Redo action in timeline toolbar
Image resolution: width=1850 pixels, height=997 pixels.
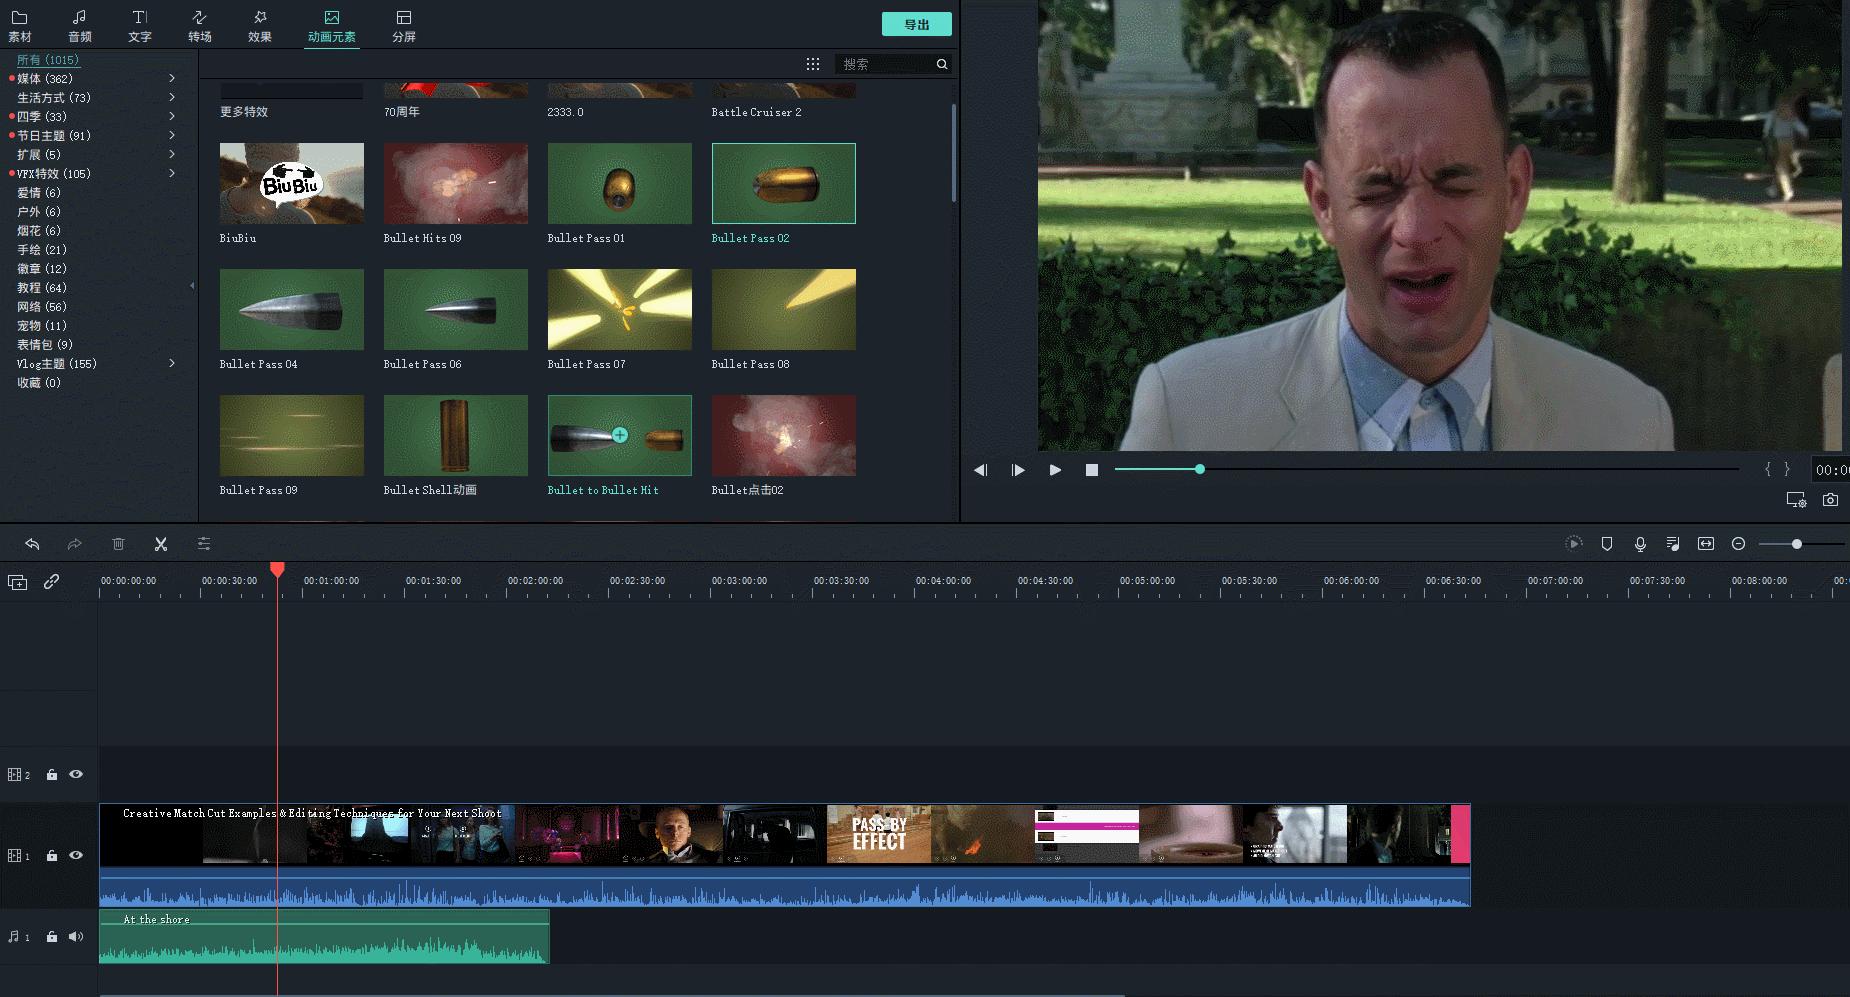(74, 544)
